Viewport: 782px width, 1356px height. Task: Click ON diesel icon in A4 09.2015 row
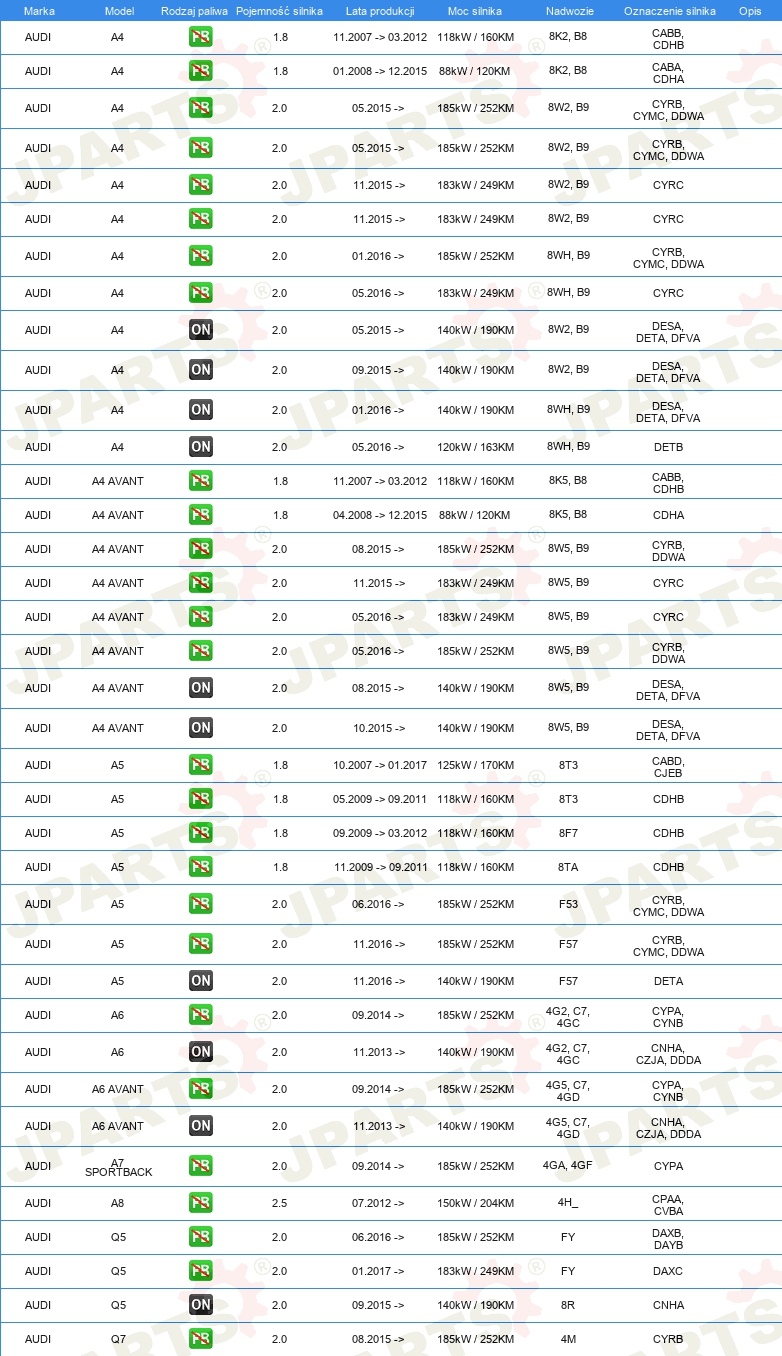[x=201, y=370]
